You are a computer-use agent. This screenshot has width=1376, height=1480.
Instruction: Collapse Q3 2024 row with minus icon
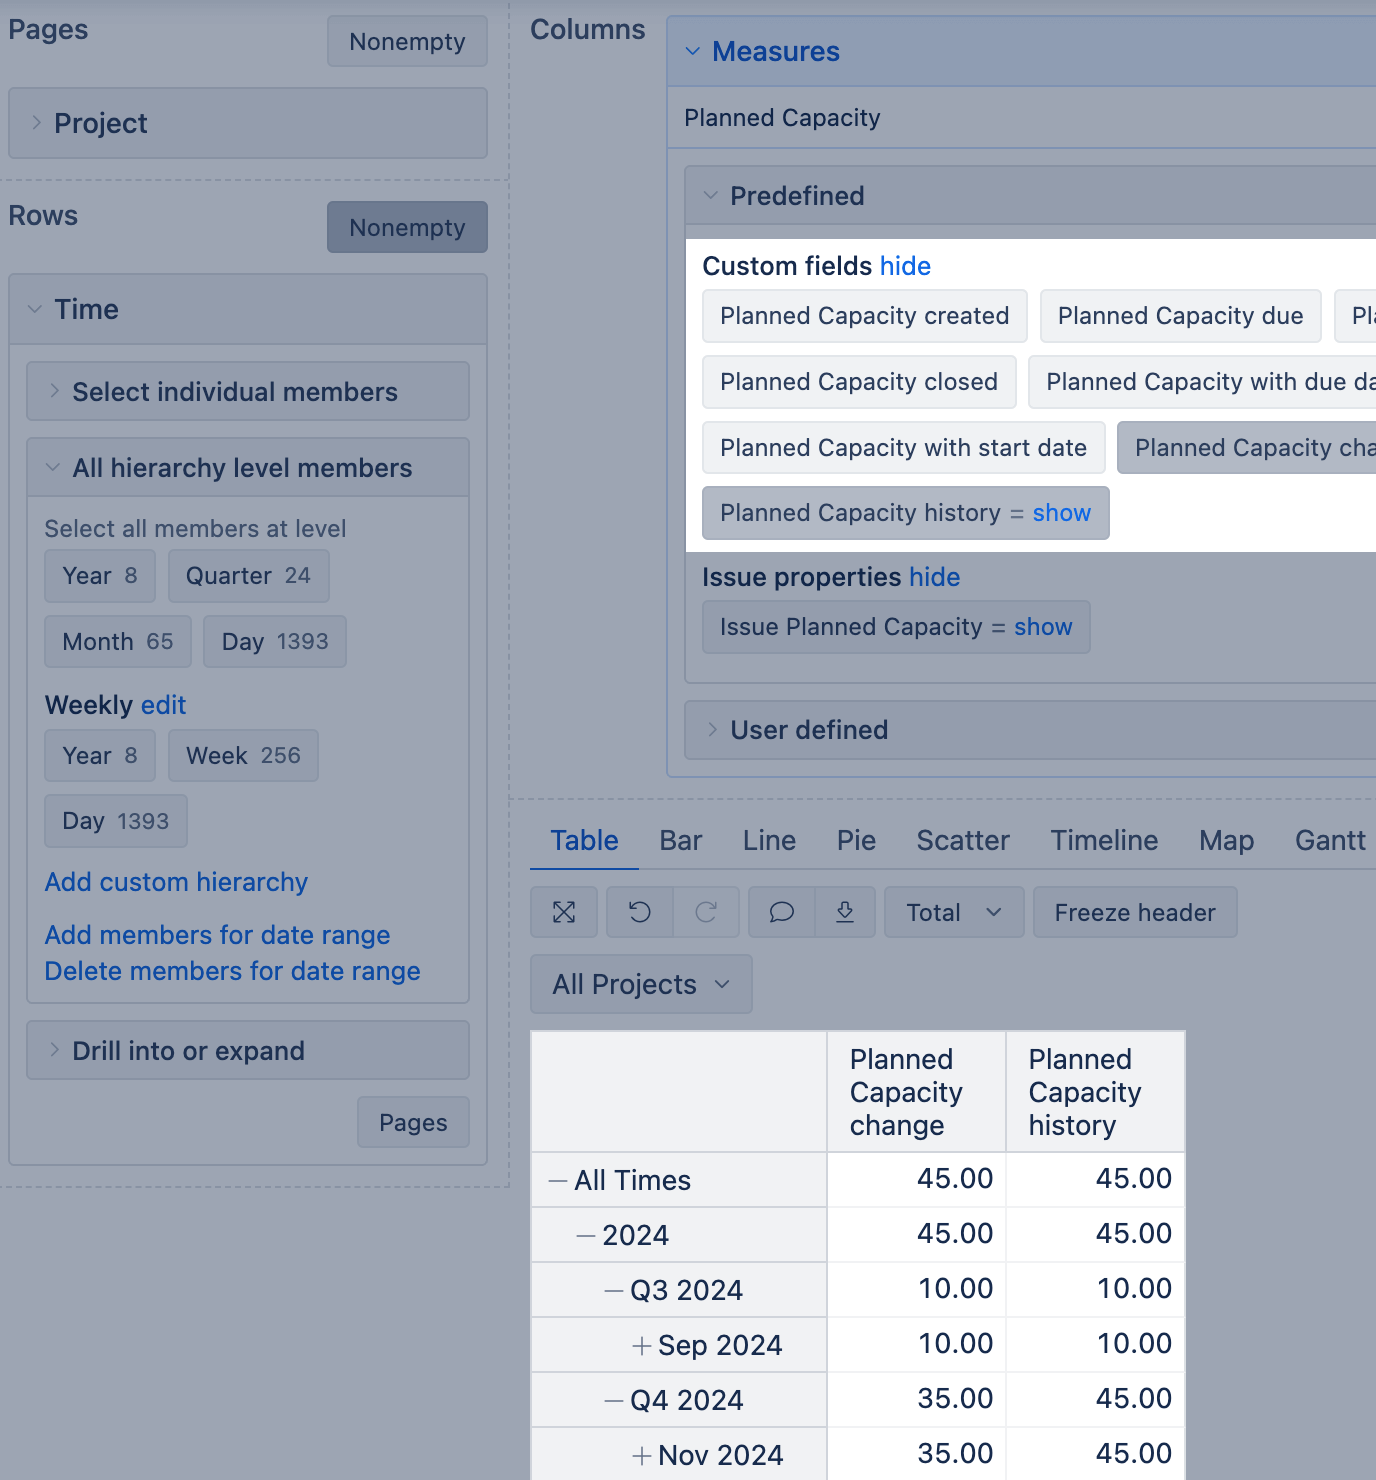coord(614,1291)
